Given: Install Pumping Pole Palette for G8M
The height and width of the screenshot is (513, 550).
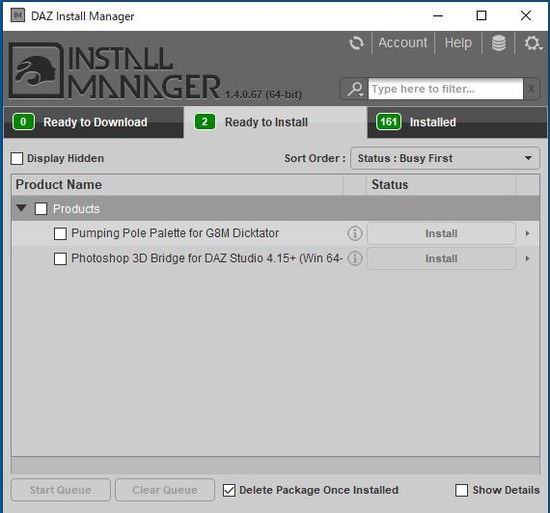Looking at the screenshot, I should (x=441, y=233).
